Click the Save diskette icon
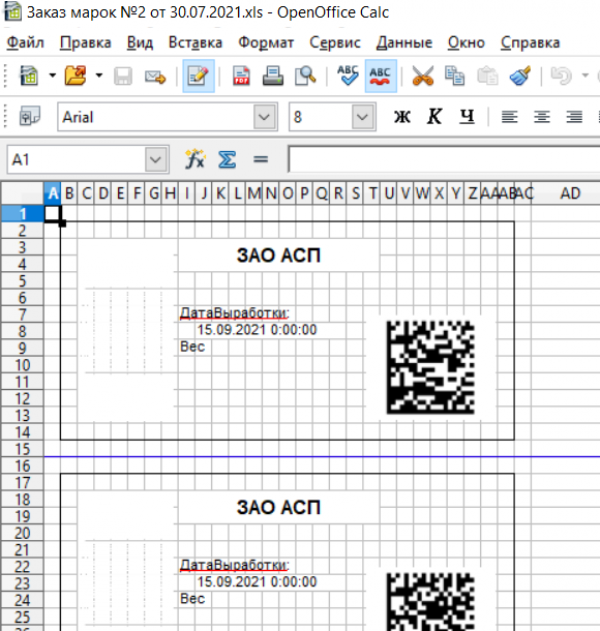The width and height of the screenshot is (600, 631). point(123,76)
